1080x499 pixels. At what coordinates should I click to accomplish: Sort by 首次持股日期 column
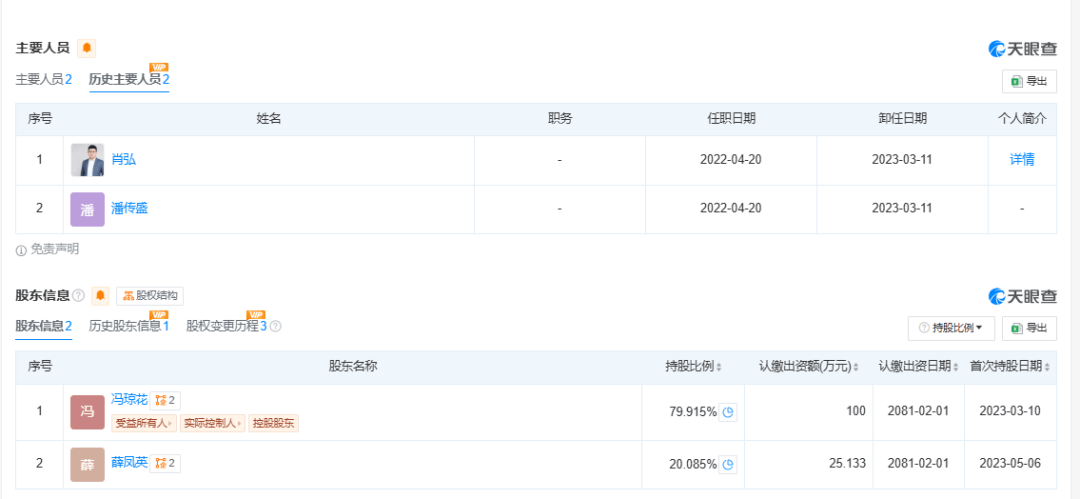coord(1010,366)
